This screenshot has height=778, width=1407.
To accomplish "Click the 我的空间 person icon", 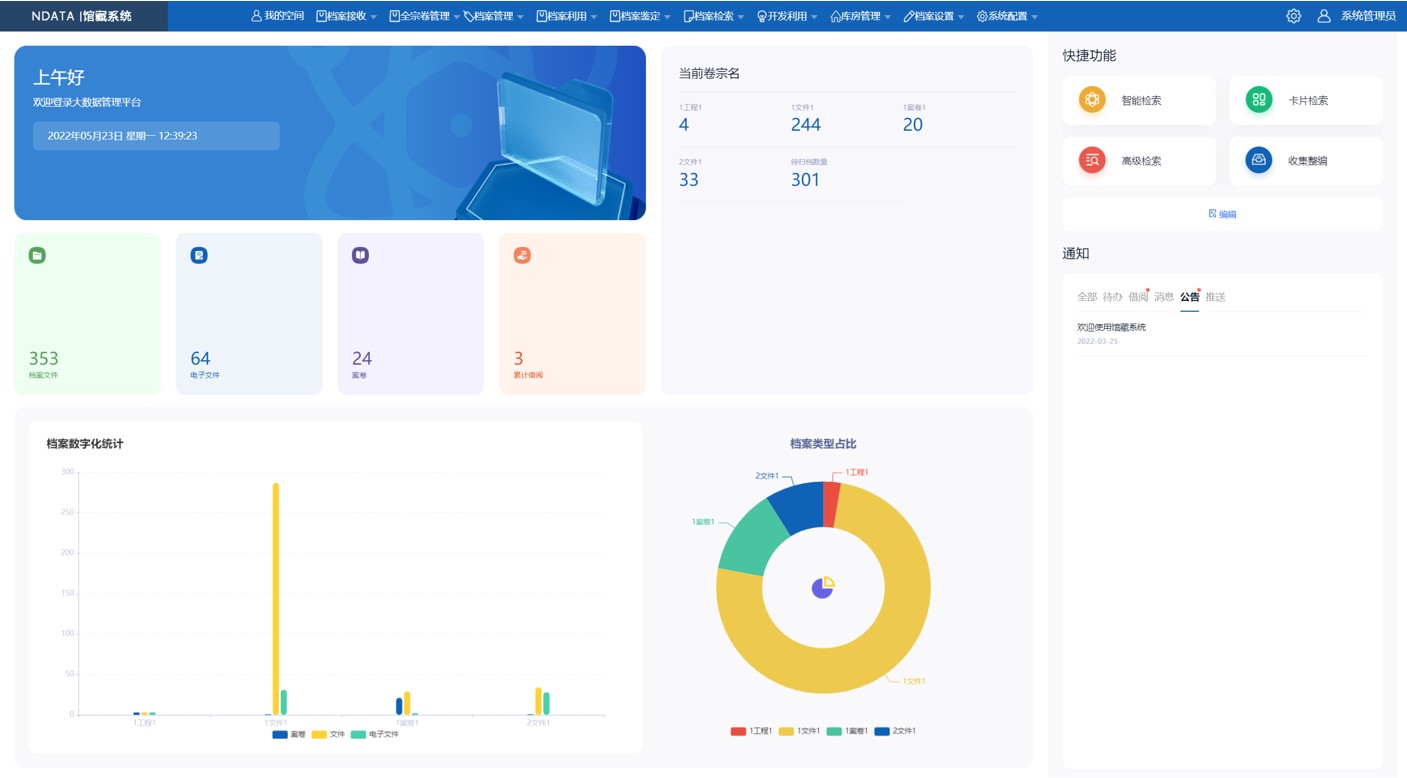I will 256,16.
